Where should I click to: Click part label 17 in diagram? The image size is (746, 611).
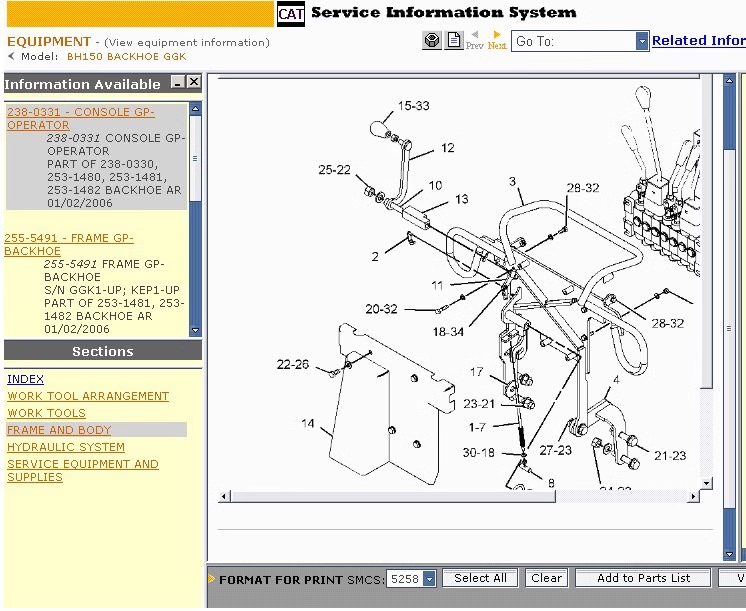coord(476,372)
